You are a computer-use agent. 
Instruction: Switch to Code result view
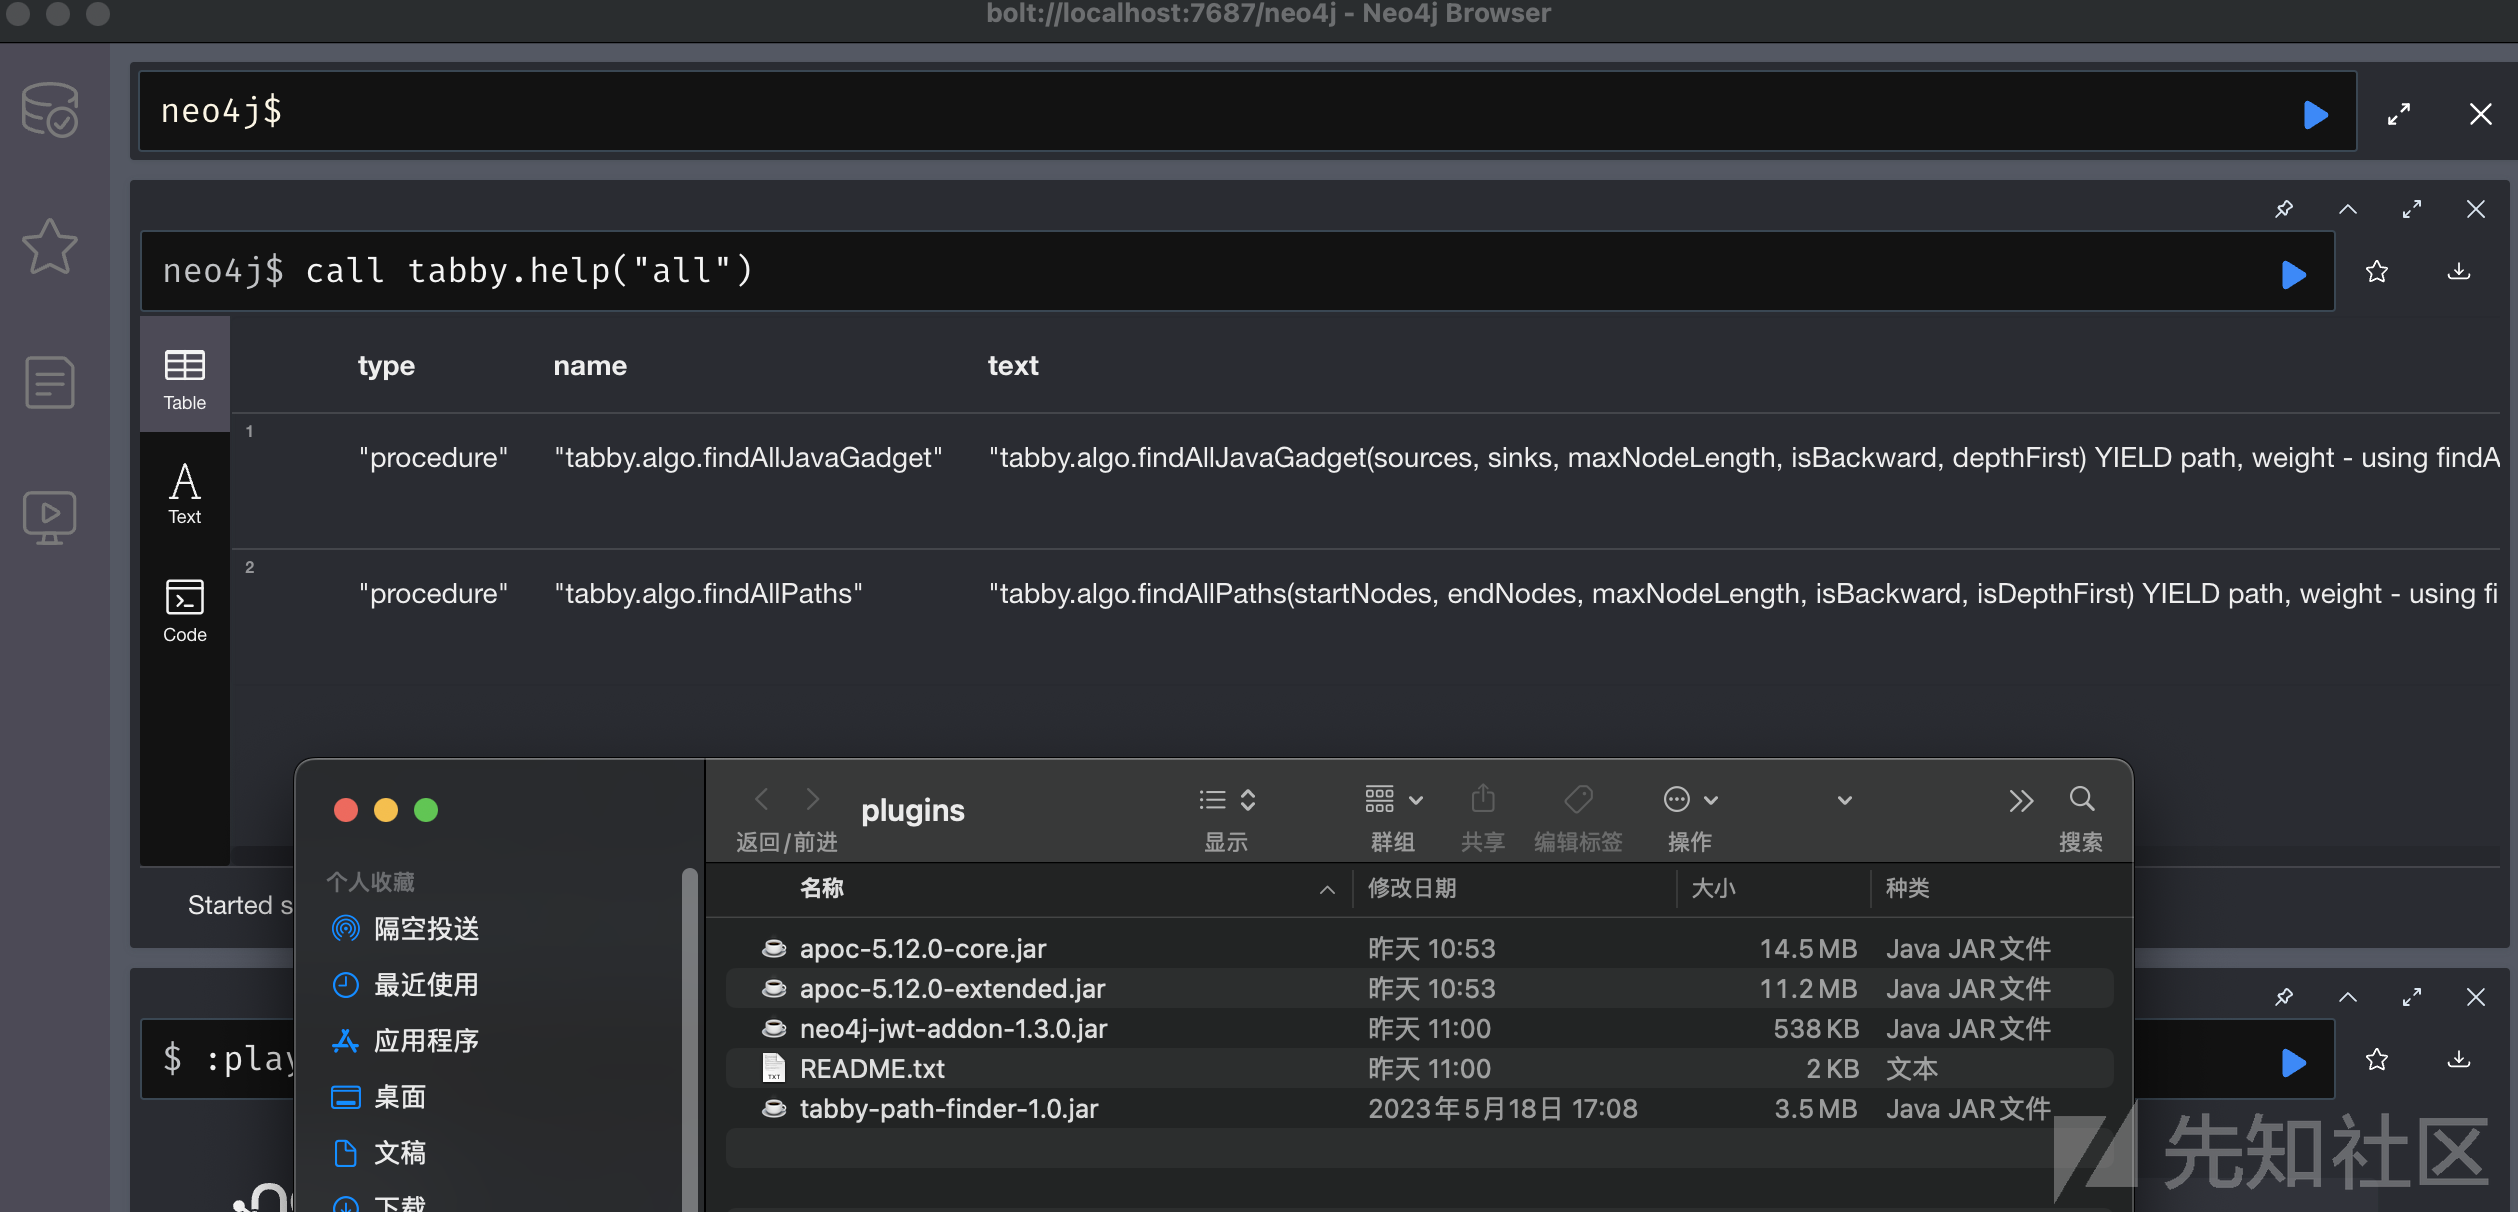pyautogui.click(x=184, y=610)
